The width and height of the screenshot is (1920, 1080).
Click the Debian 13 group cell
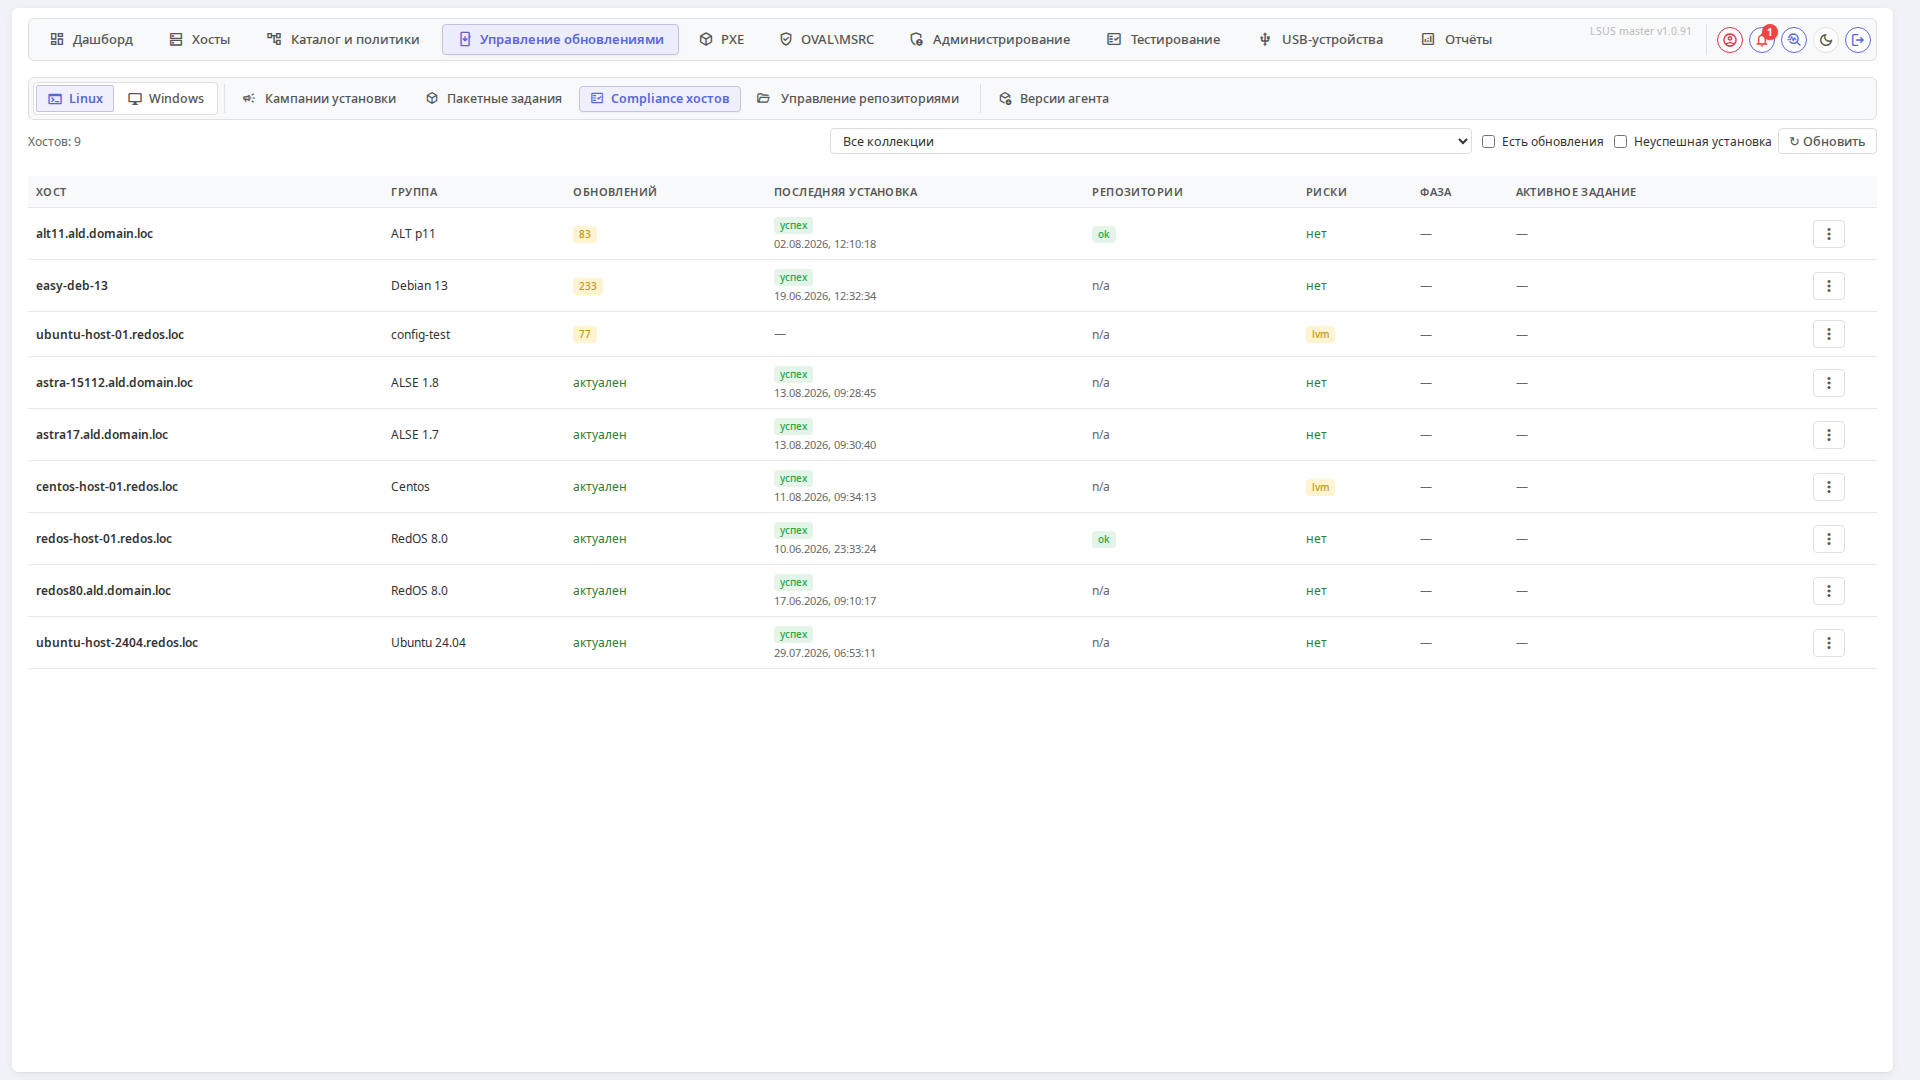pyautogui.click(x=419, y=286)
